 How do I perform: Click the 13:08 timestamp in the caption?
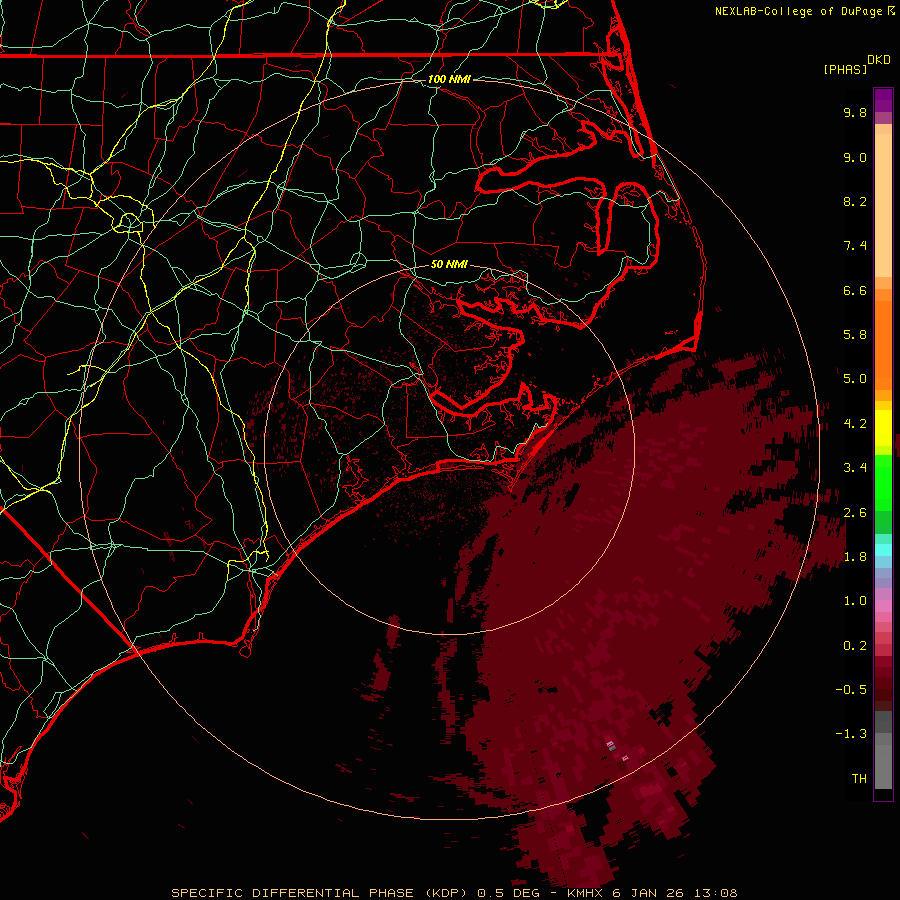(x=716, y=893)
